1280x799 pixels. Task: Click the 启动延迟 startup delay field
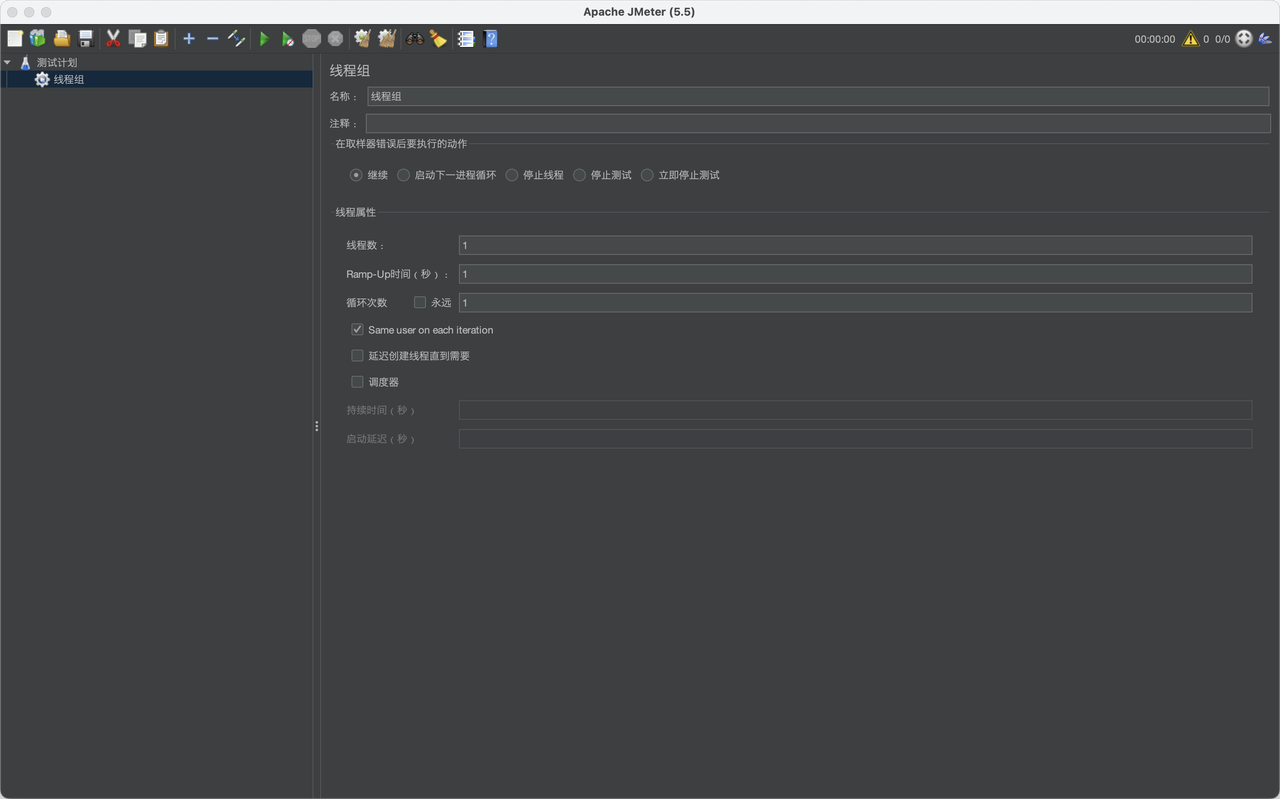pos(855,438)
